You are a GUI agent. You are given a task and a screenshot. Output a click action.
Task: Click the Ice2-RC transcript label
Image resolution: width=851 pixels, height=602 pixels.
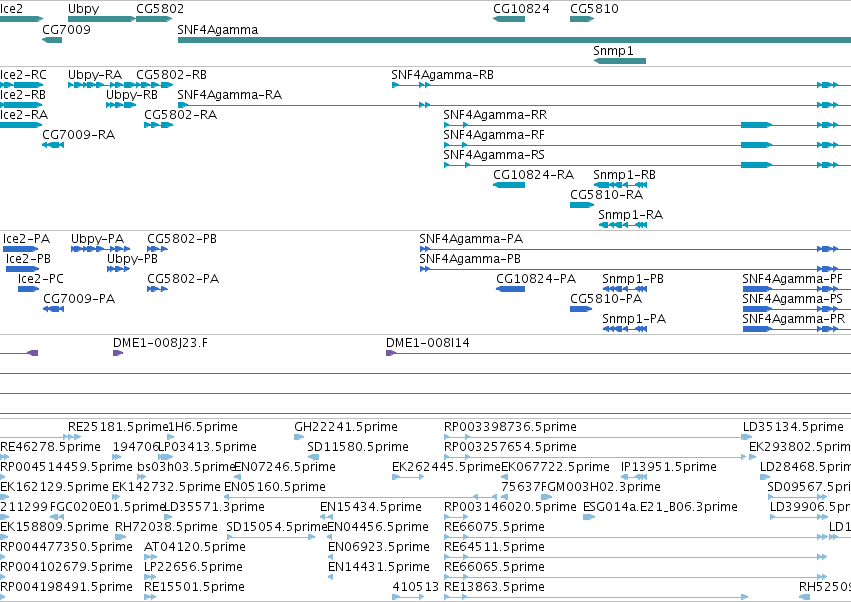(x=23, y=74)
